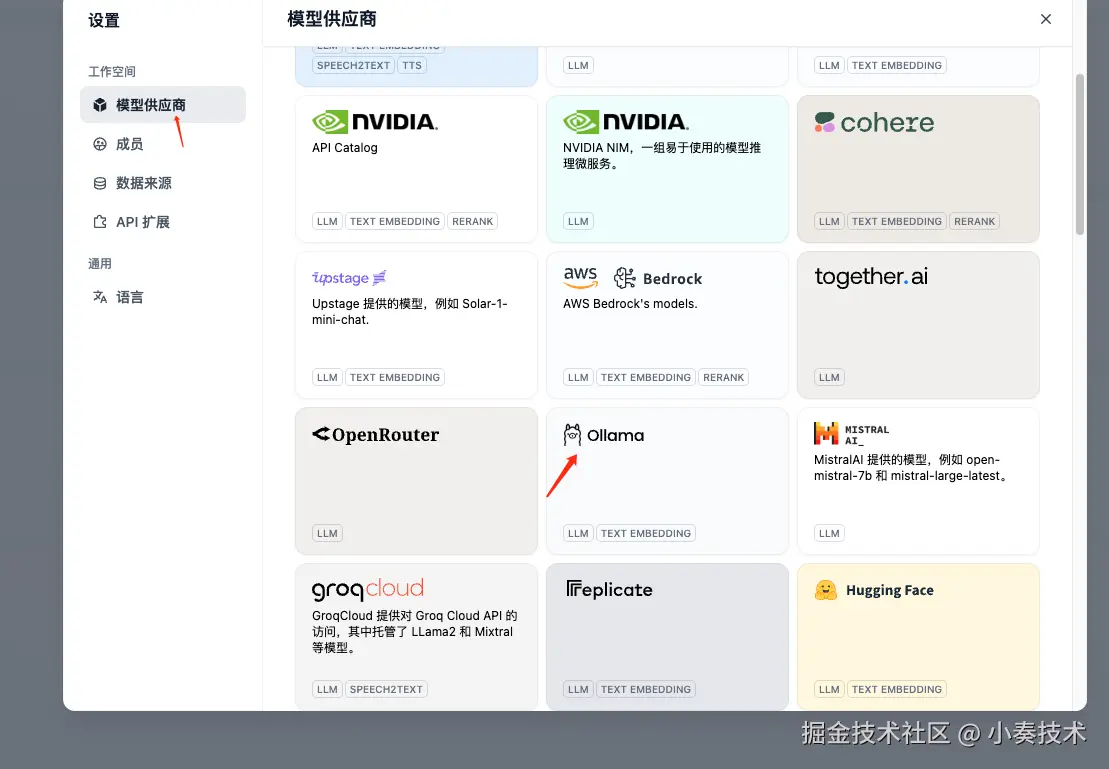Click the TTS tag on top-left card

point(412,66)
